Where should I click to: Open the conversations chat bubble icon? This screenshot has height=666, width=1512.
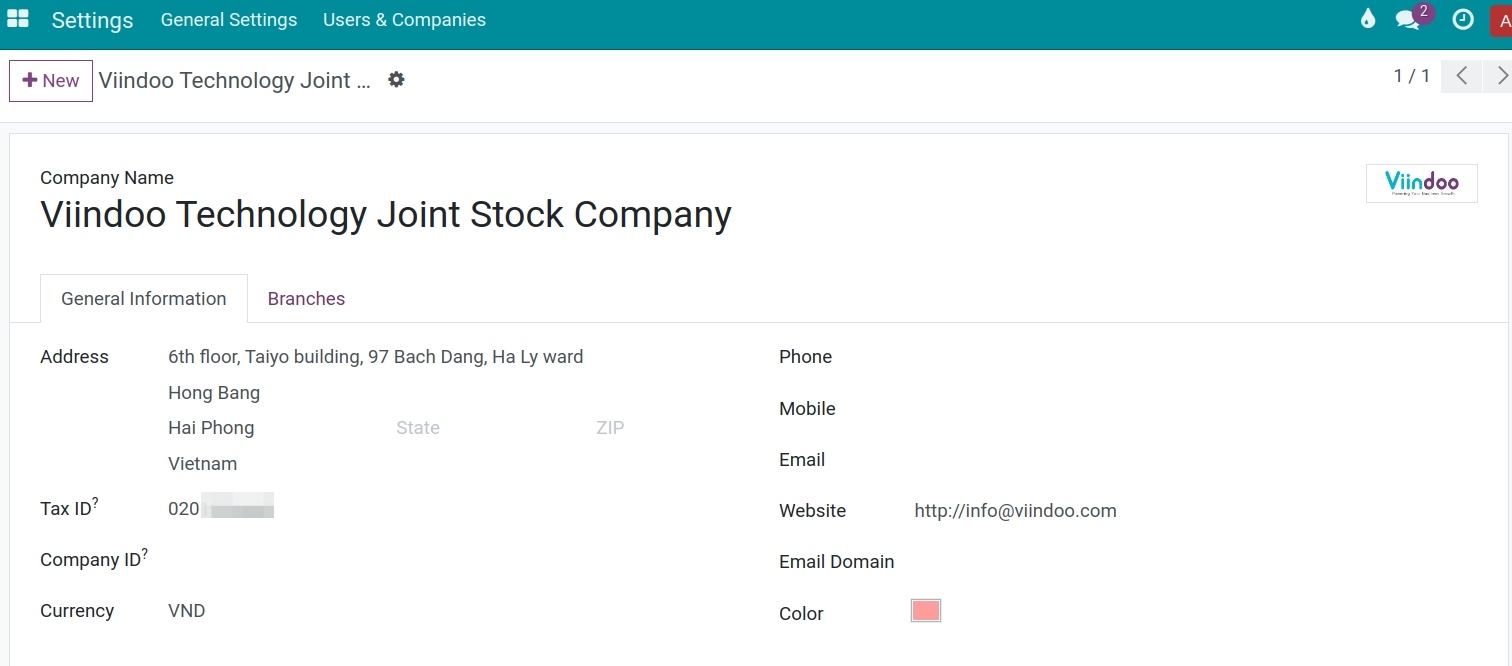1409,20
